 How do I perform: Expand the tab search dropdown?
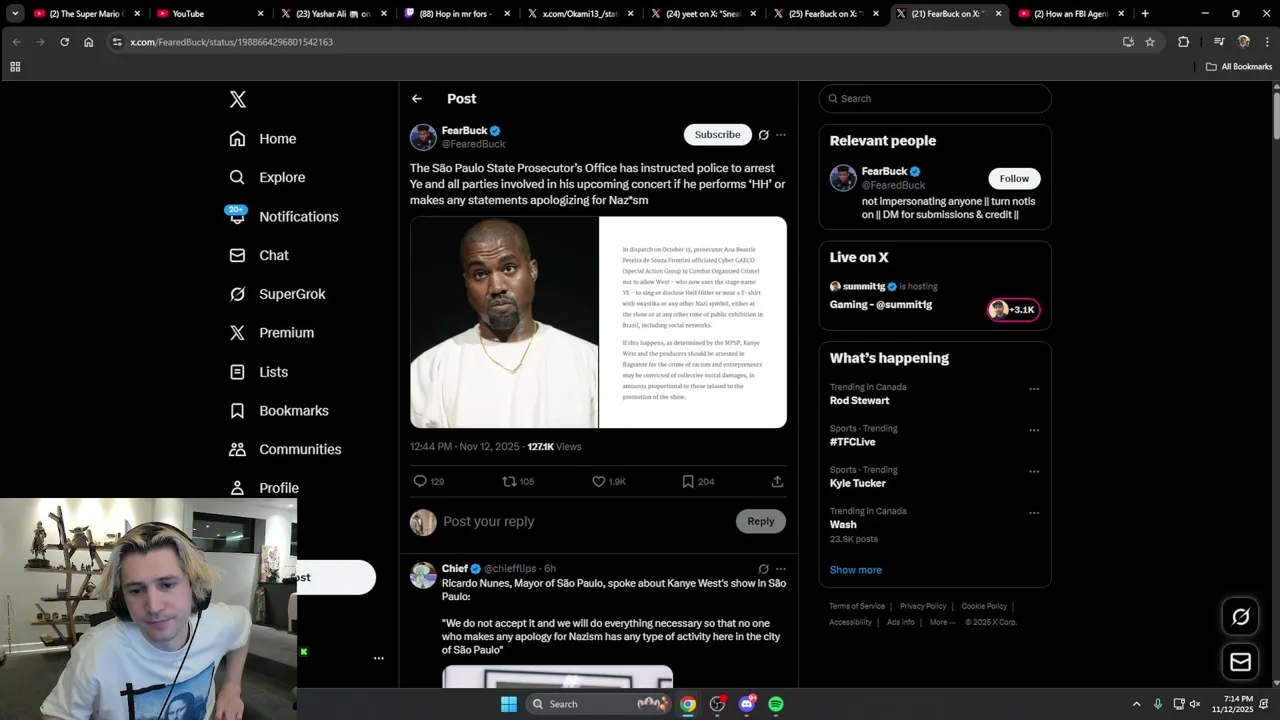click(15, 14)
